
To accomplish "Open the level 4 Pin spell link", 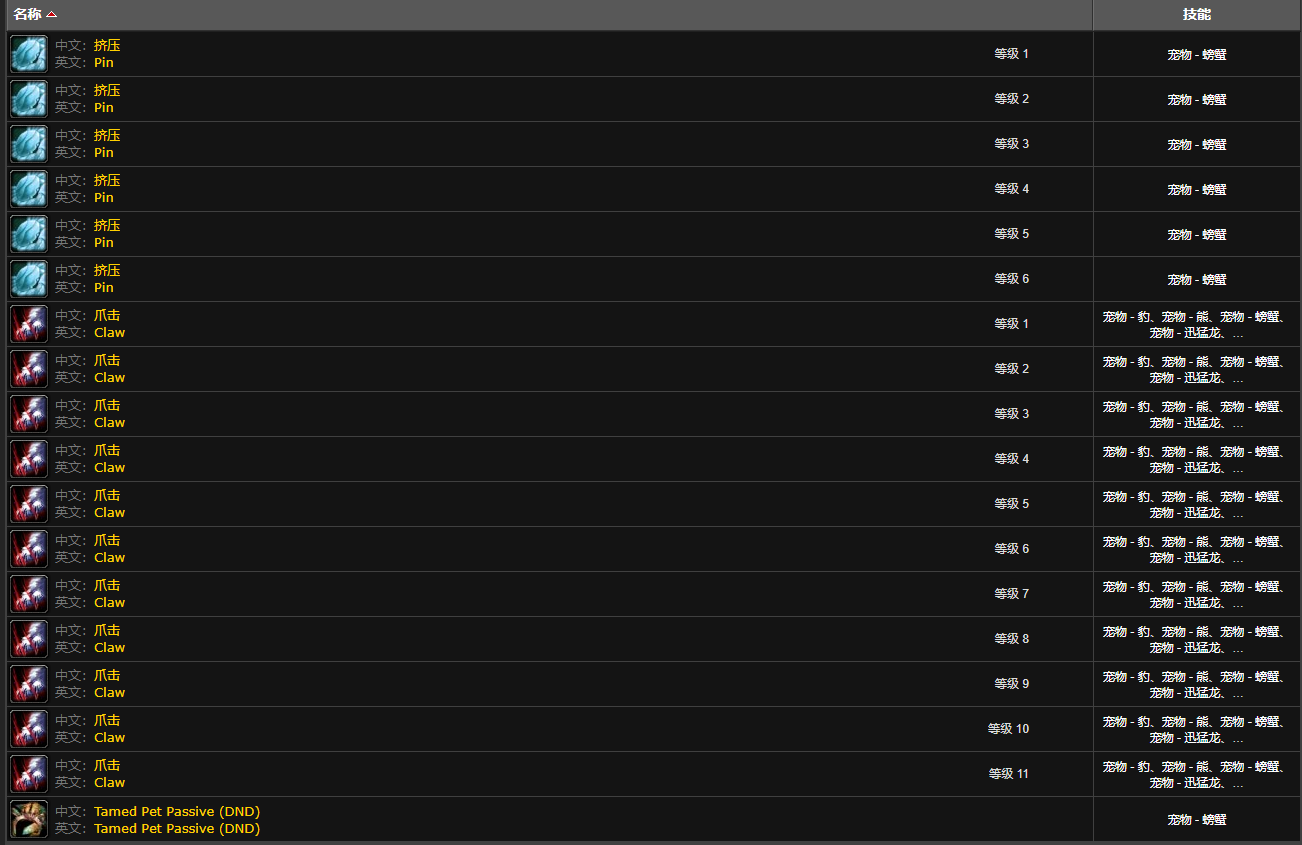I will 104,197.
